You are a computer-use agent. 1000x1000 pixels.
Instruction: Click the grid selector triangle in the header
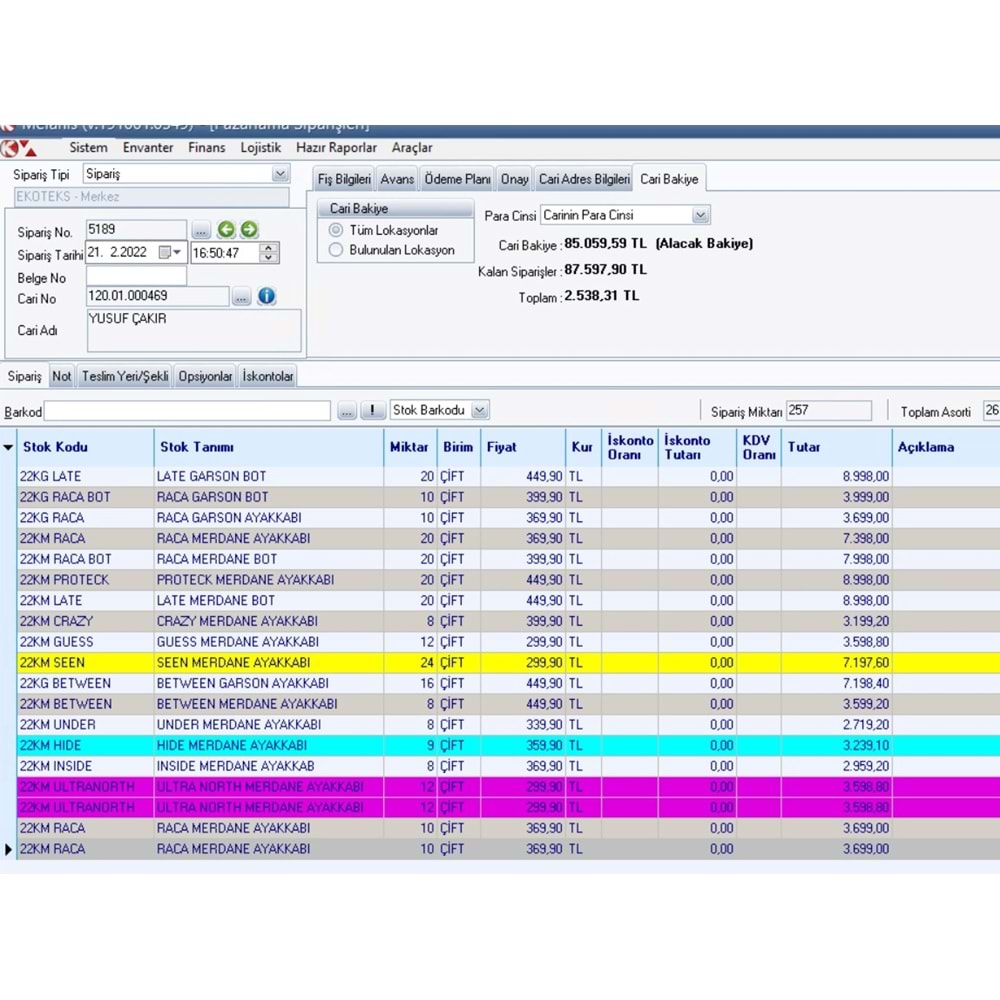[x=8, y=448]
